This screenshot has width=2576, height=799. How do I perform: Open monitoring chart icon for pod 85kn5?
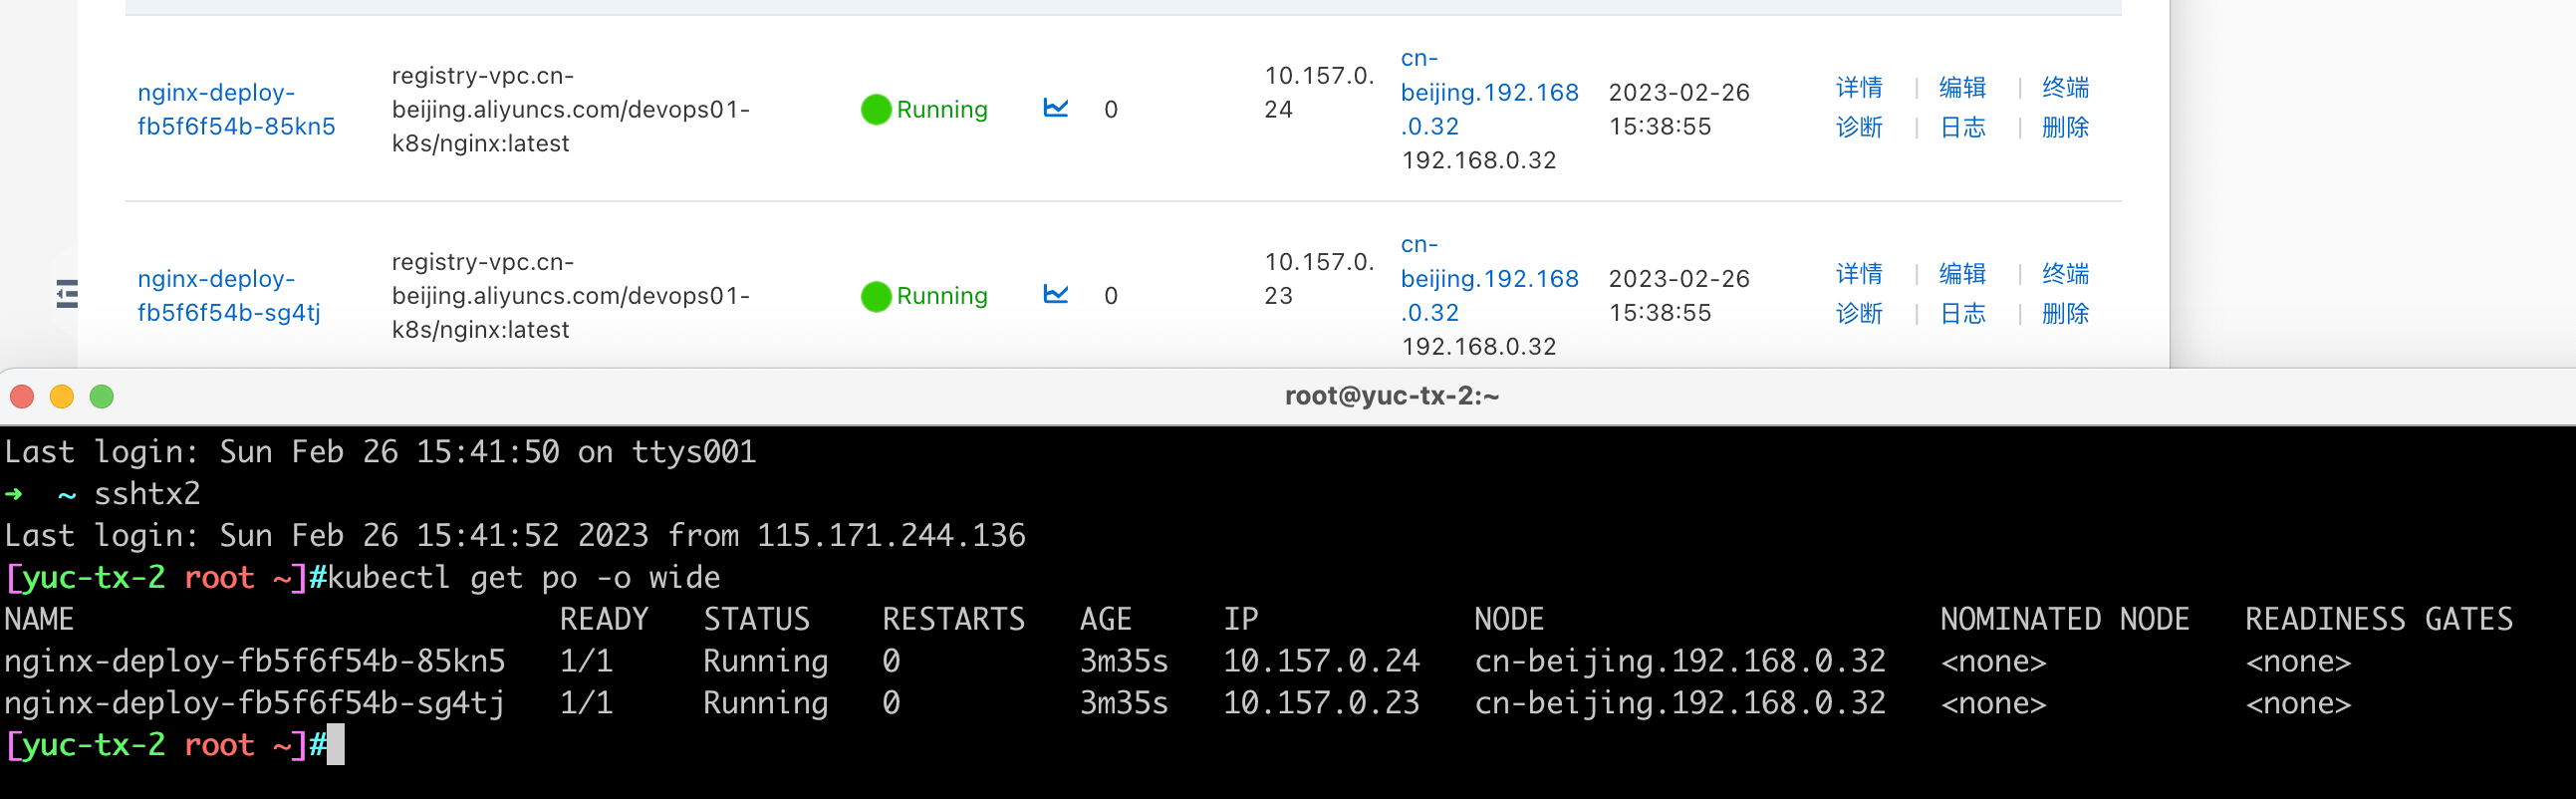[x=1055, y=108]
